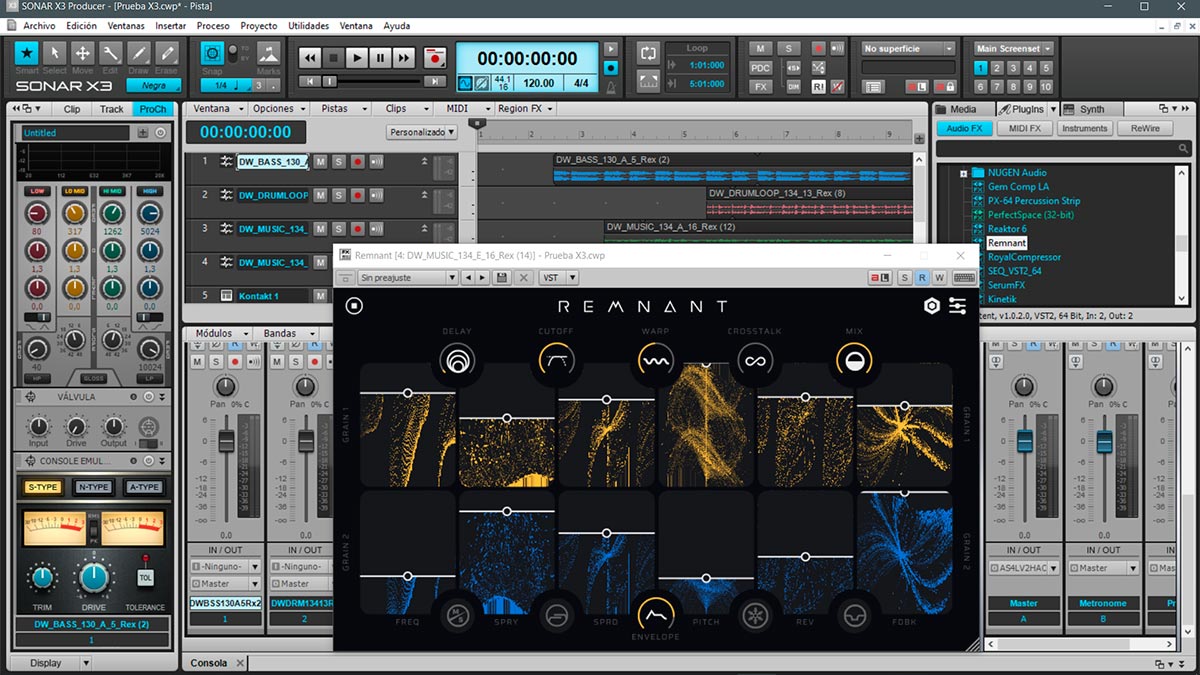
Task: Arm record on the DW_MUSIC_134 track 3
Action: point(356,229)
